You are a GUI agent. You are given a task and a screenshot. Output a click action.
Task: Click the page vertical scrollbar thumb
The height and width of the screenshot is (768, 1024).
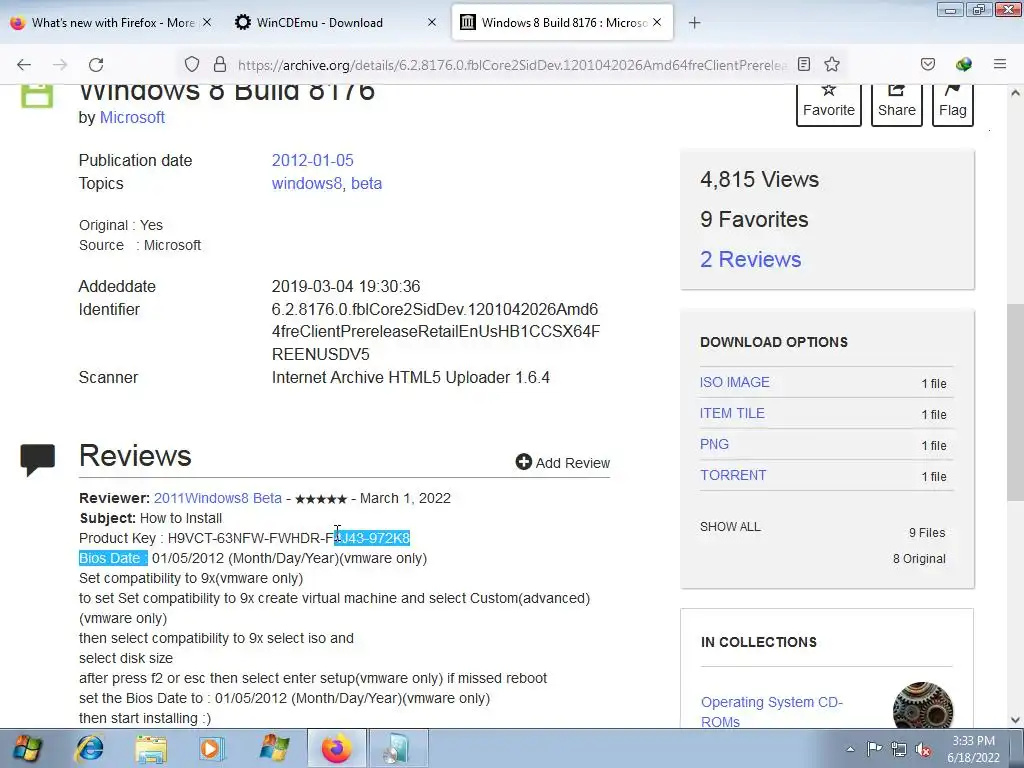point(1015,402)
